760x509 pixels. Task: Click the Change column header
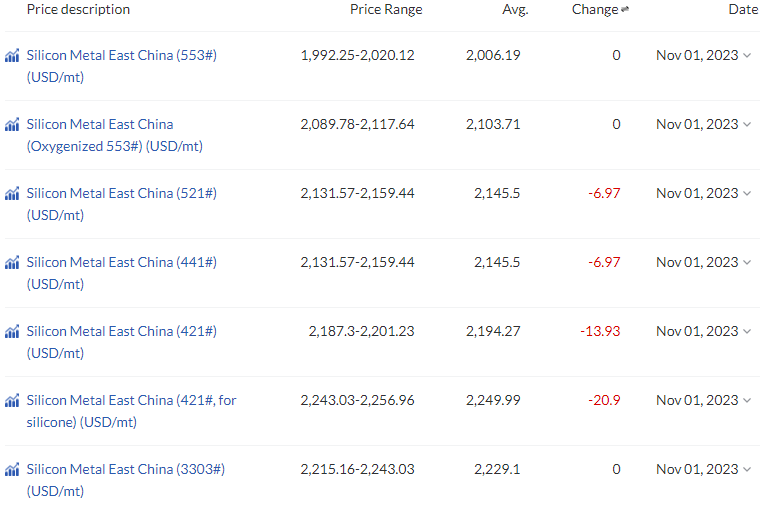595,9
